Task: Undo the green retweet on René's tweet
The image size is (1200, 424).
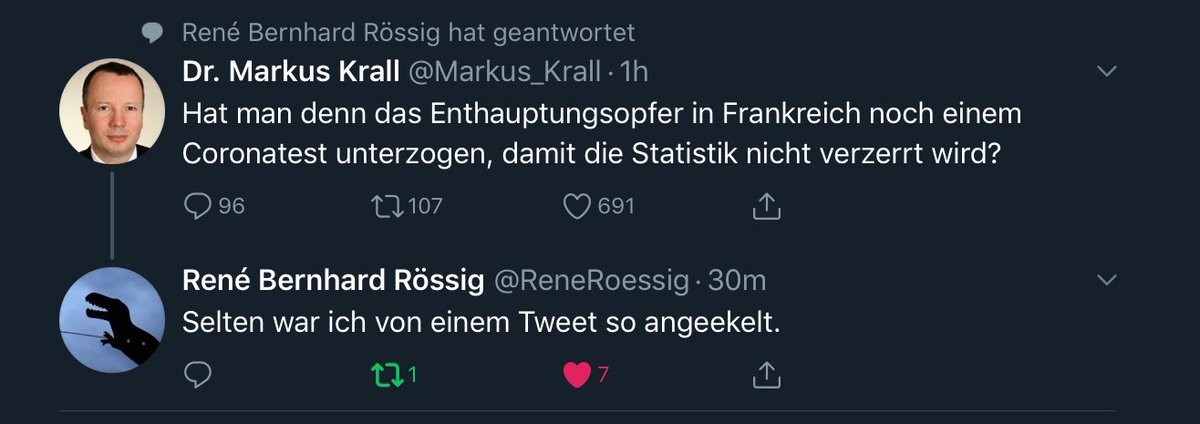Action: click(x=384, y=375)
